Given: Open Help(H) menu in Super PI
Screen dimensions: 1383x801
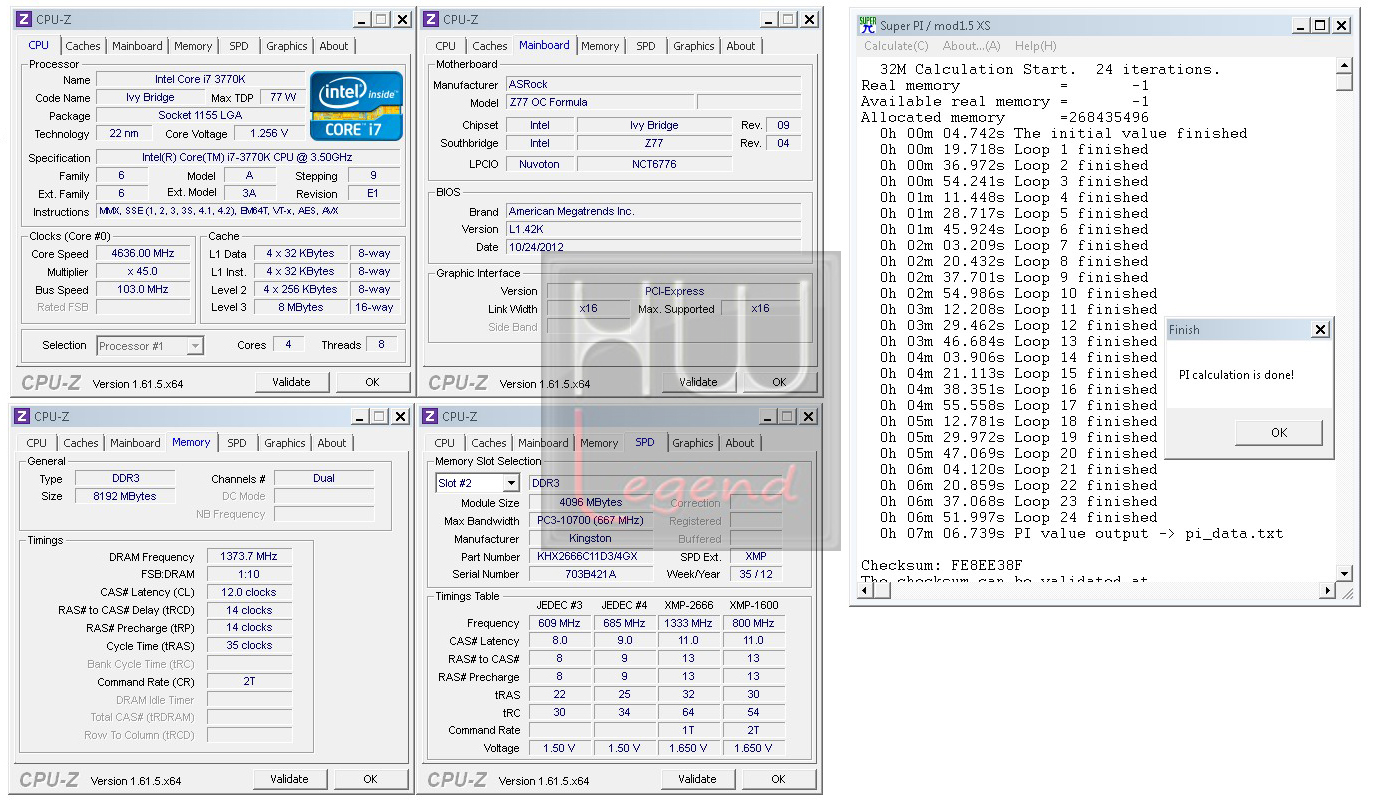Looking at the screenshot, I should [x=1035, y=46].
